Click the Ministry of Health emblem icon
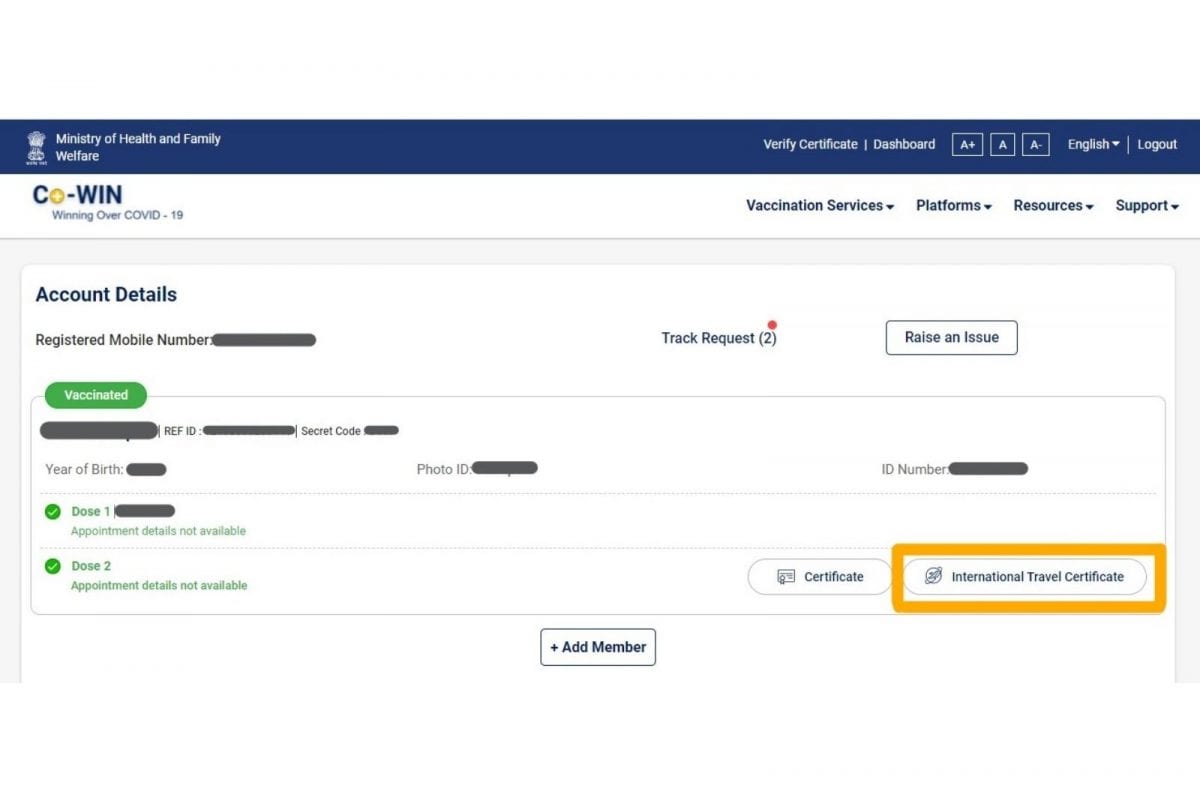The height and width of the screenshot is (800, 1200). point(36,147)
